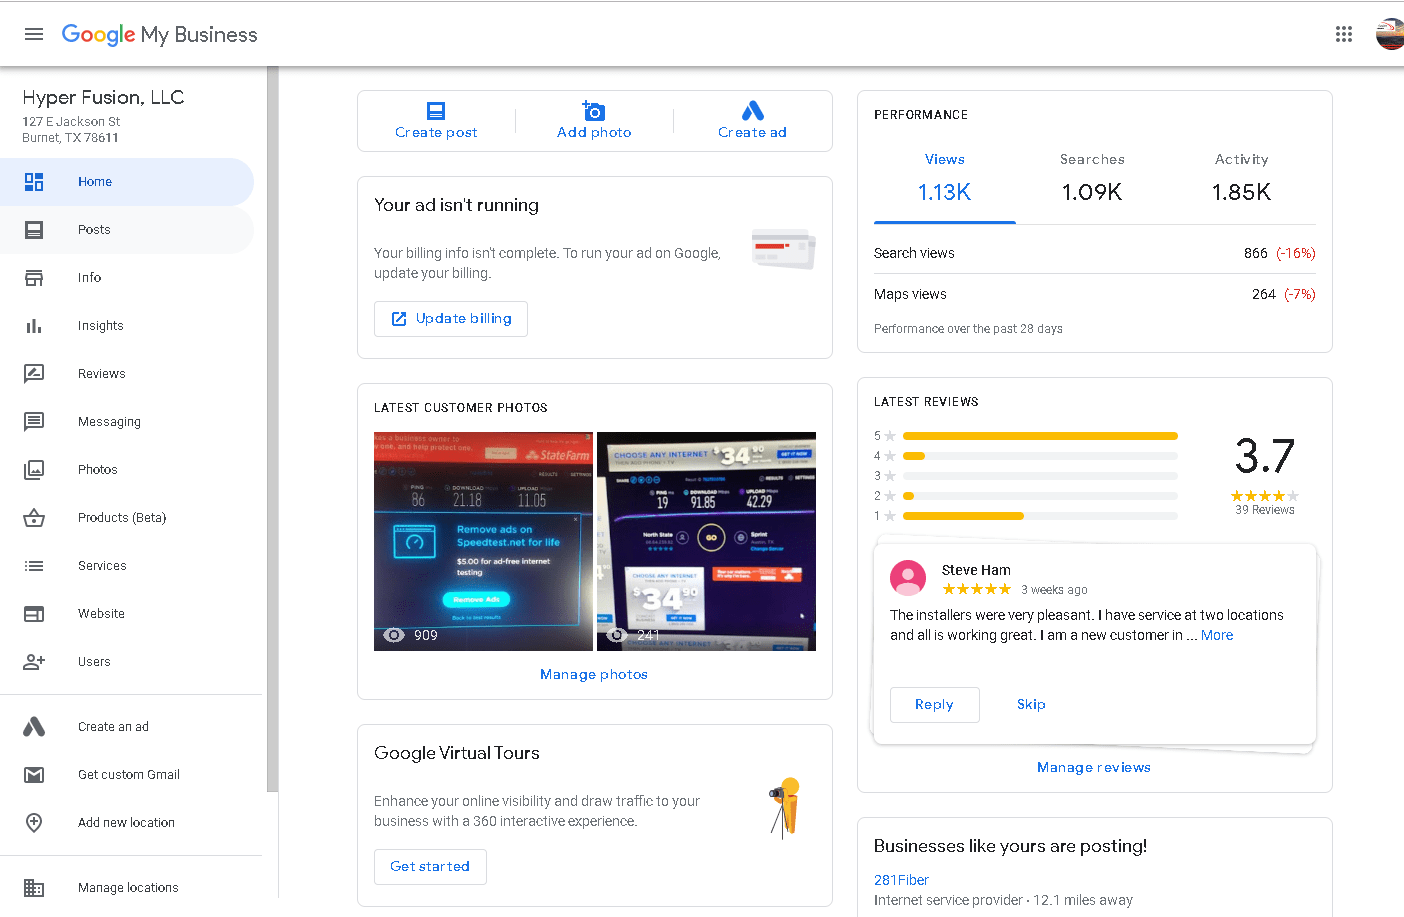Click the Google My Business logo

(160, 34)
